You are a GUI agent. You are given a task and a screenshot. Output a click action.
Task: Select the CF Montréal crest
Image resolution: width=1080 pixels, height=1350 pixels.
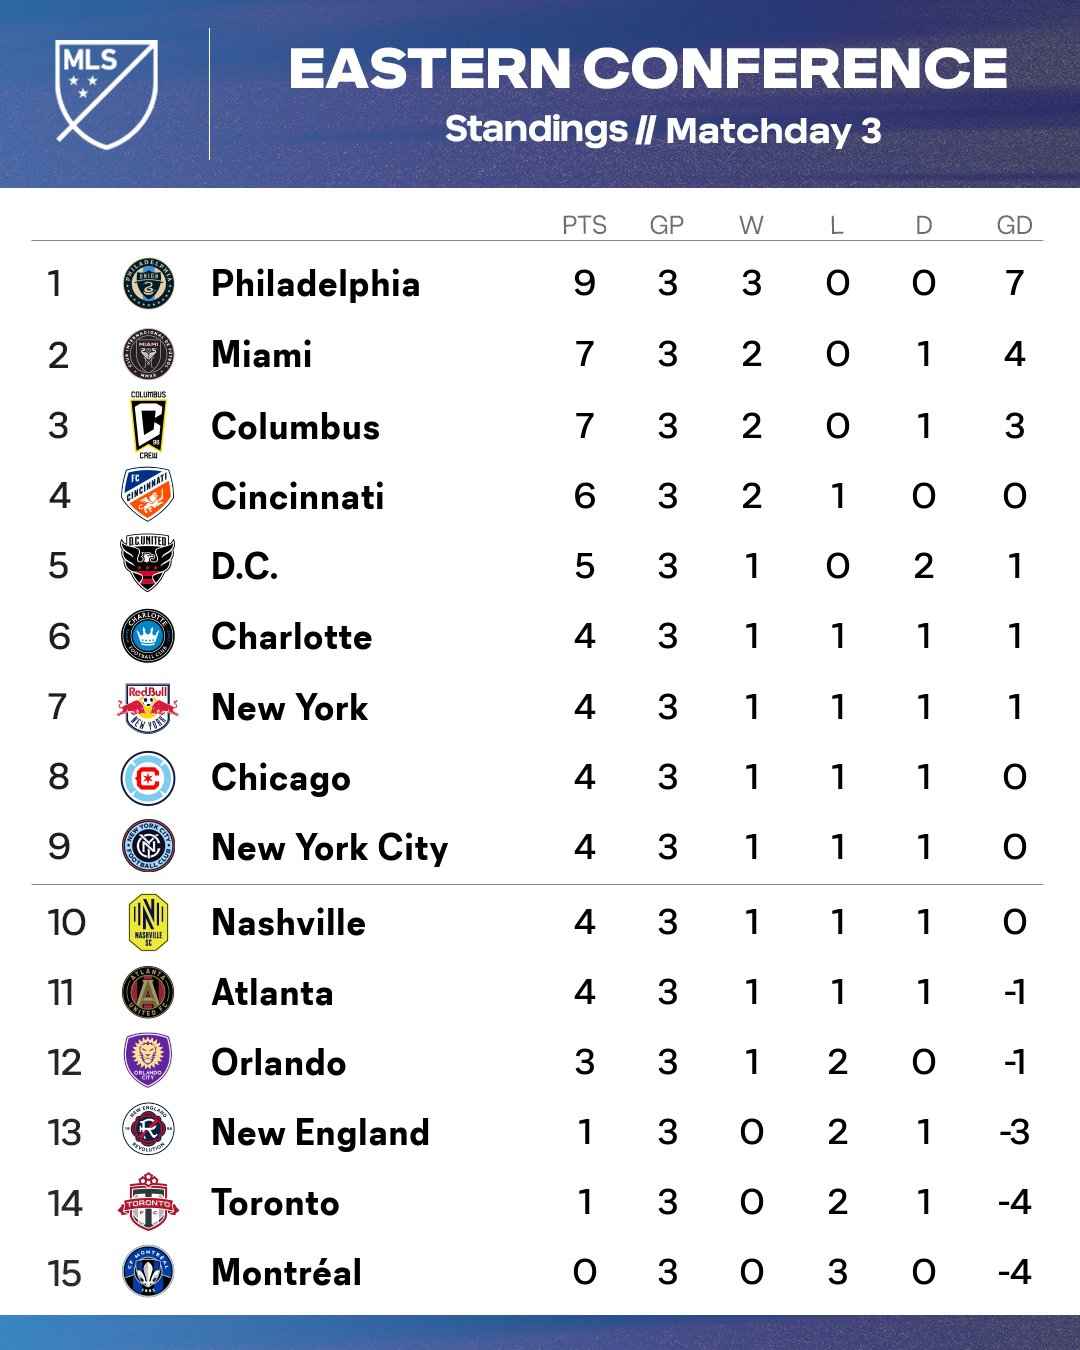(148, 1272)
